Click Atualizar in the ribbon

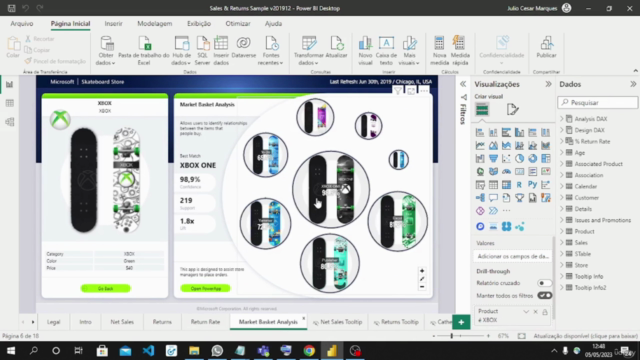click(x=336, y=48)
